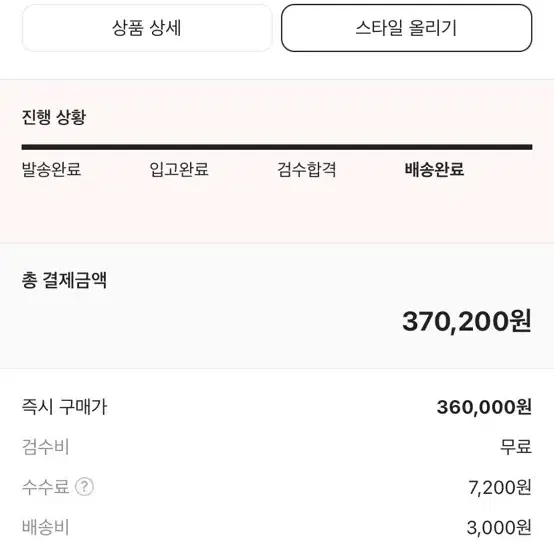Open the 상품 상세 button
This screenshot has width=554, height=554.
[x=147, y=28]
